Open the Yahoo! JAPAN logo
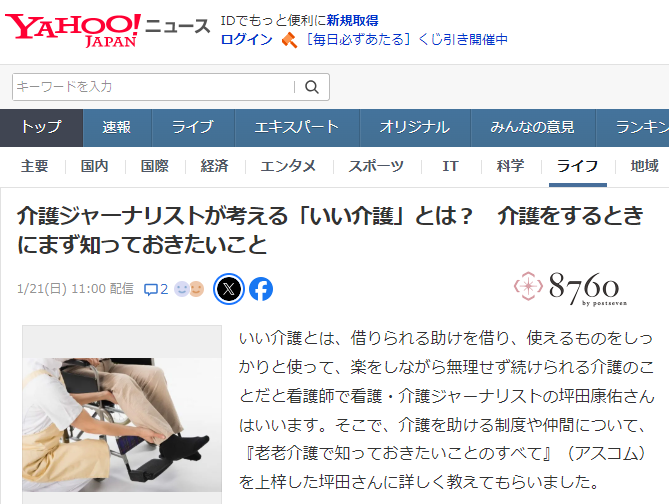The image size is (669, 504). tap(73, 30)
